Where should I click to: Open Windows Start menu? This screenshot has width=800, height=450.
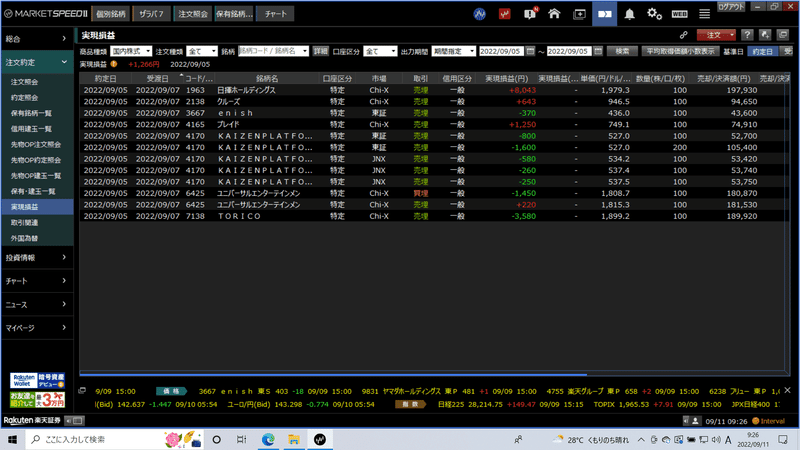13,439
